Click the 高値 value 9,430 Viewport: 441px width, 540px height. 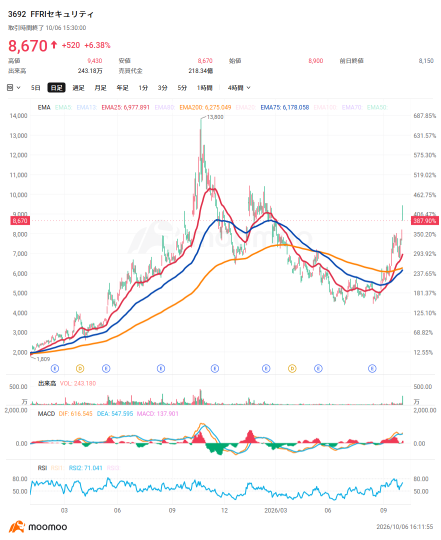(x=95, y=61)
